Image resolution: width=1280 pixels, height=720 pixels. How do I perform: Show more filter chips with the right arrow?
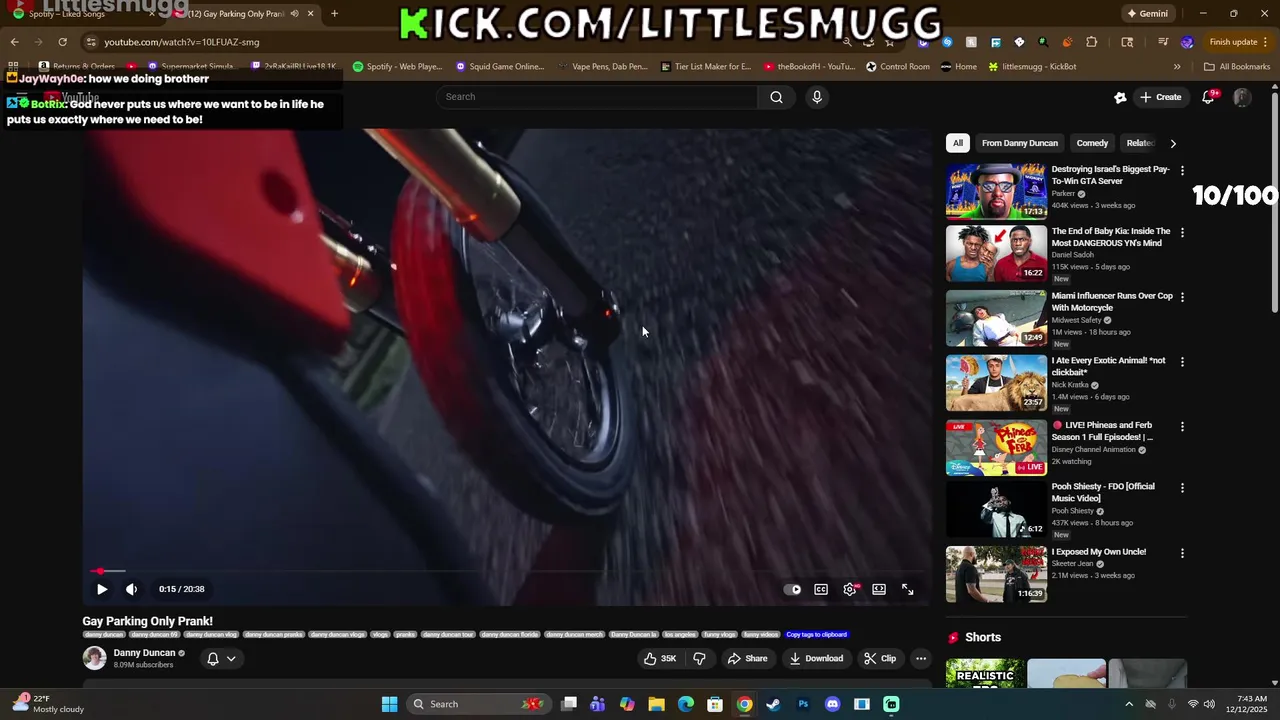[1173, 143]
